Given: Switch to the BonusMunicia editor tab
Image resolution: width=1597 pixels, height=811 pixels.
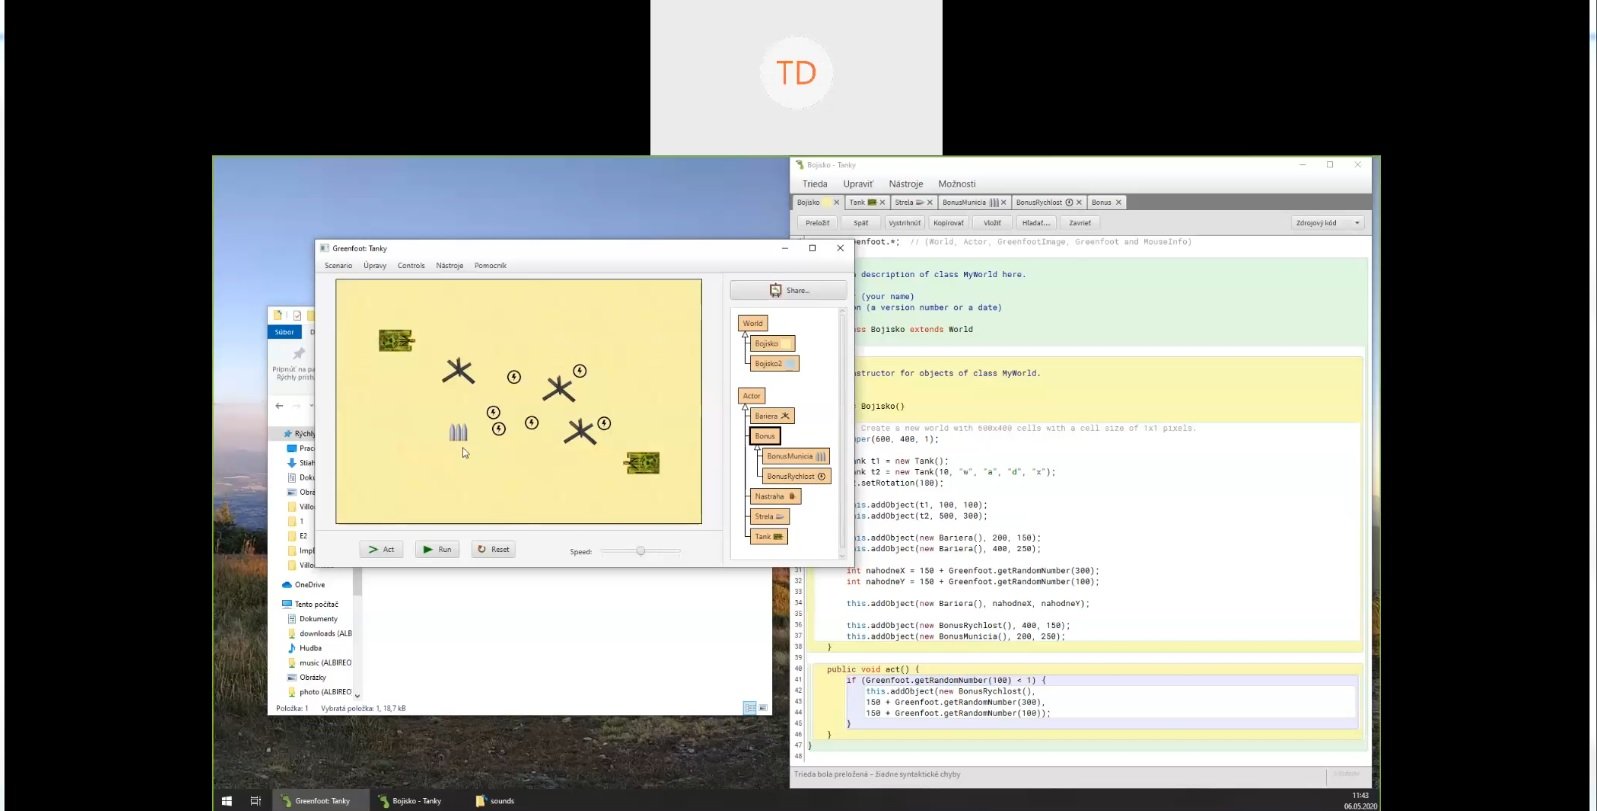Looking at the screenshot, I should click(969, 202).
